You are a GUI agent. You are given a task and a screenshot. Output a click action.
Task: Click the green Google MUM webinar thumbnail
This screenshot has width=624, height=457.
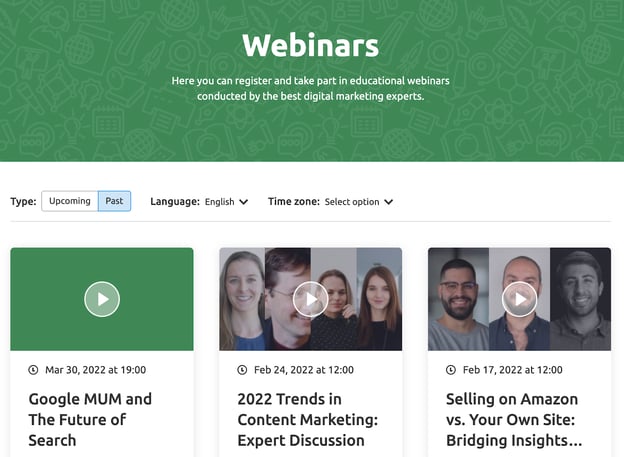[x=102, y=299]
